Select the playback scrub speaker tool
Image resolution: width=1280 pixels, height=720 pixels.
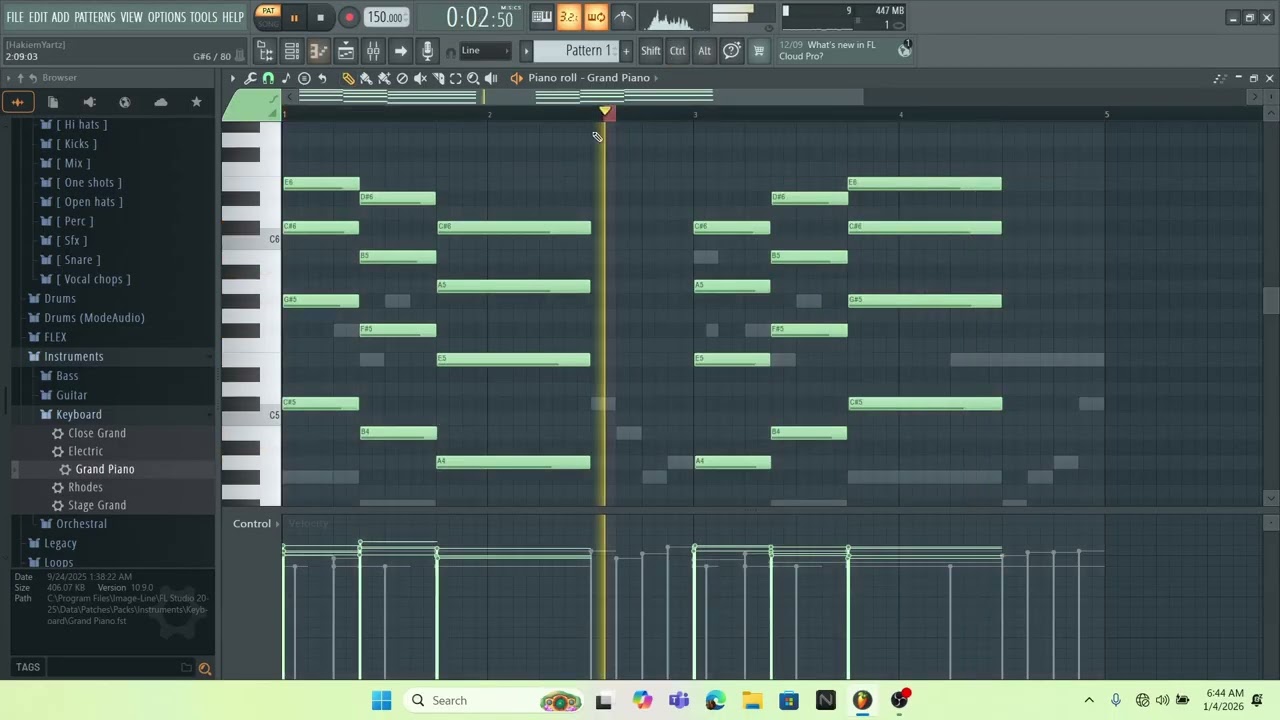click(x=491, y=78)
